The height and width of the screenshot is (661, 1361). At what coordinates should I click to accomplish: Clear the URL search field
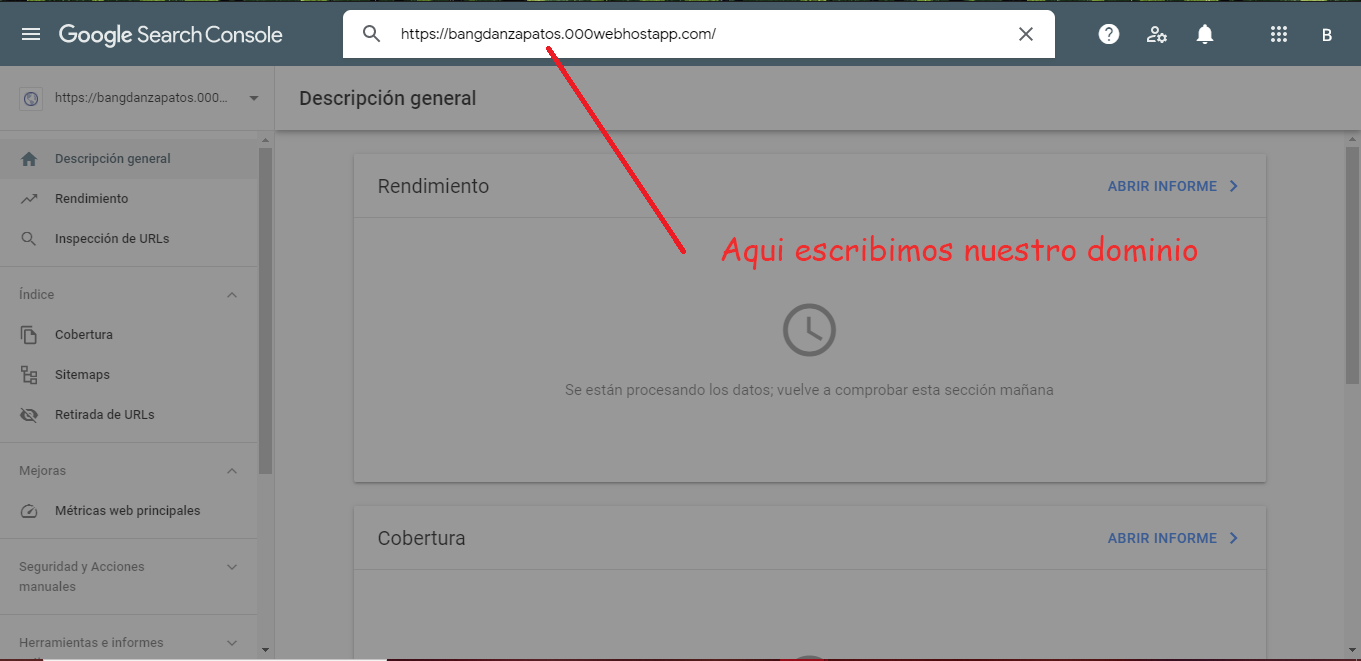click(1025, 34)
